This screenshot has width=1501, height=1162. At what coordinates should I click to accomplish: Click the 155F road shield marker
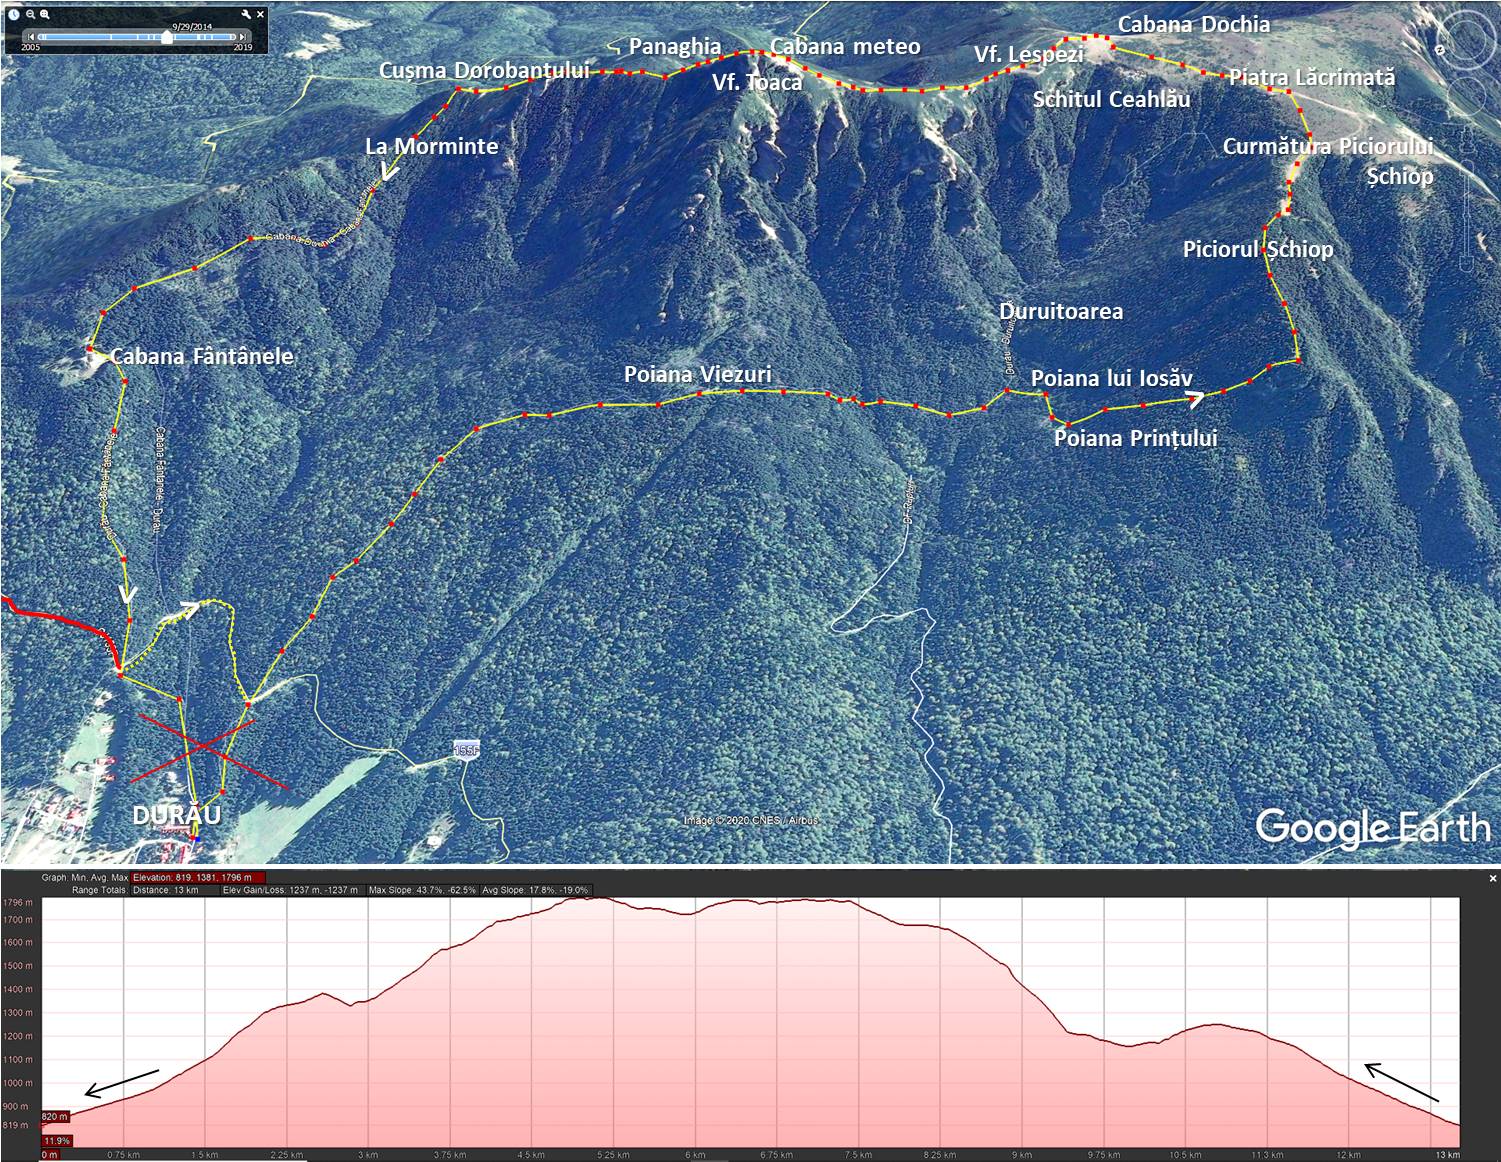pyautogui.click(x=466, y=750)
